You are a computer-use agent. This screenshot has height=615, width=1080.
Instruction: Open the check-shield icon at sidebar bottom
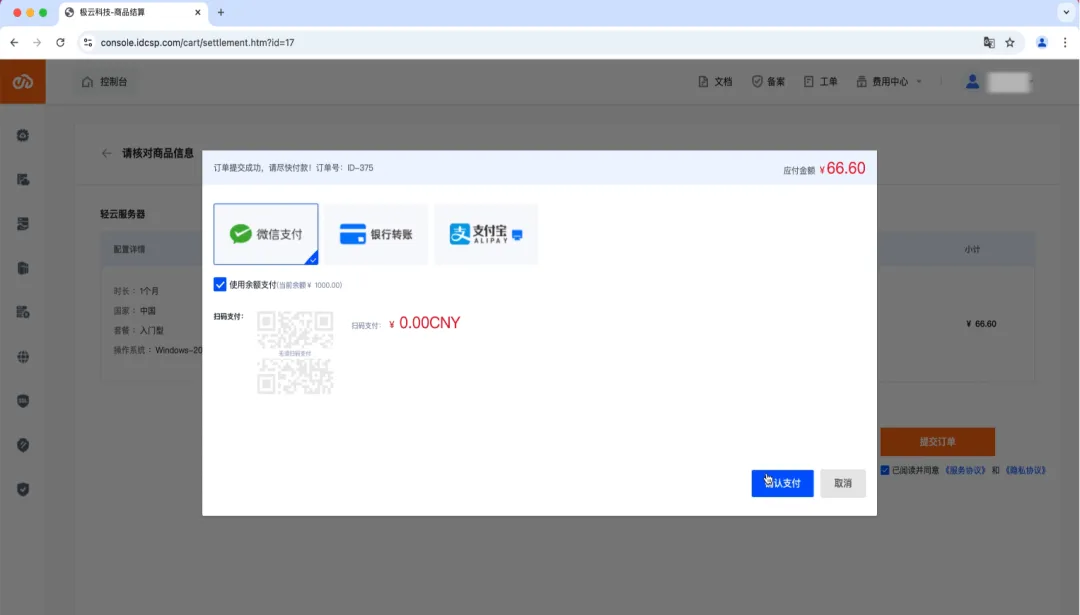[x=23, y=490]
